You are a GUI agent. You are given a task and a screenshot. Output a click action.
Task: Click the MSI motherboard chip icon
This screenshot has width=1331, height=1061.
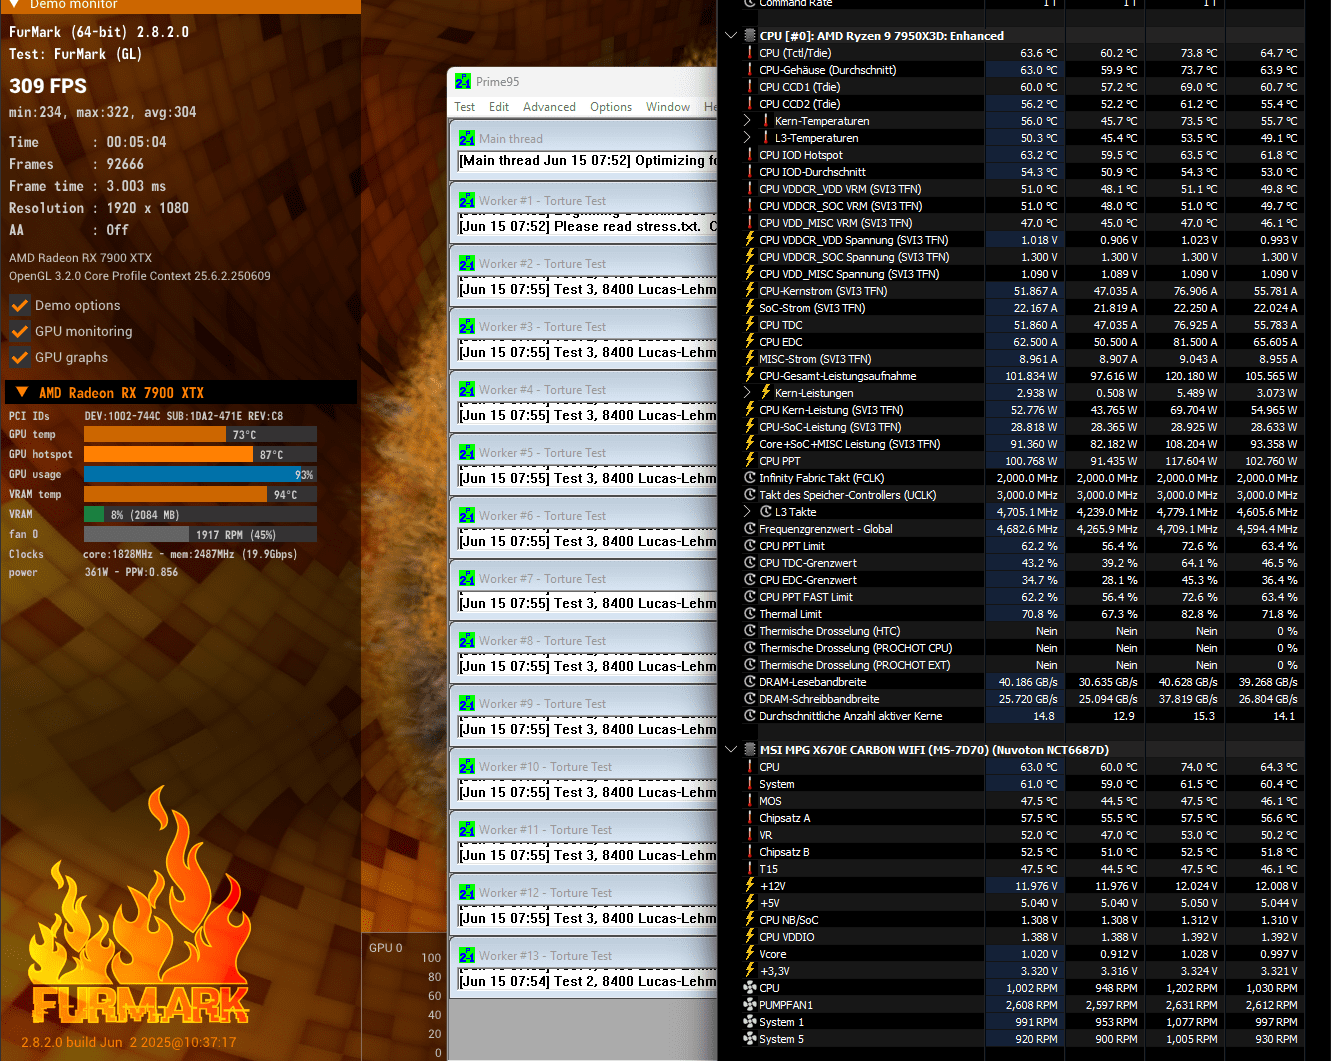pos(750,750)
